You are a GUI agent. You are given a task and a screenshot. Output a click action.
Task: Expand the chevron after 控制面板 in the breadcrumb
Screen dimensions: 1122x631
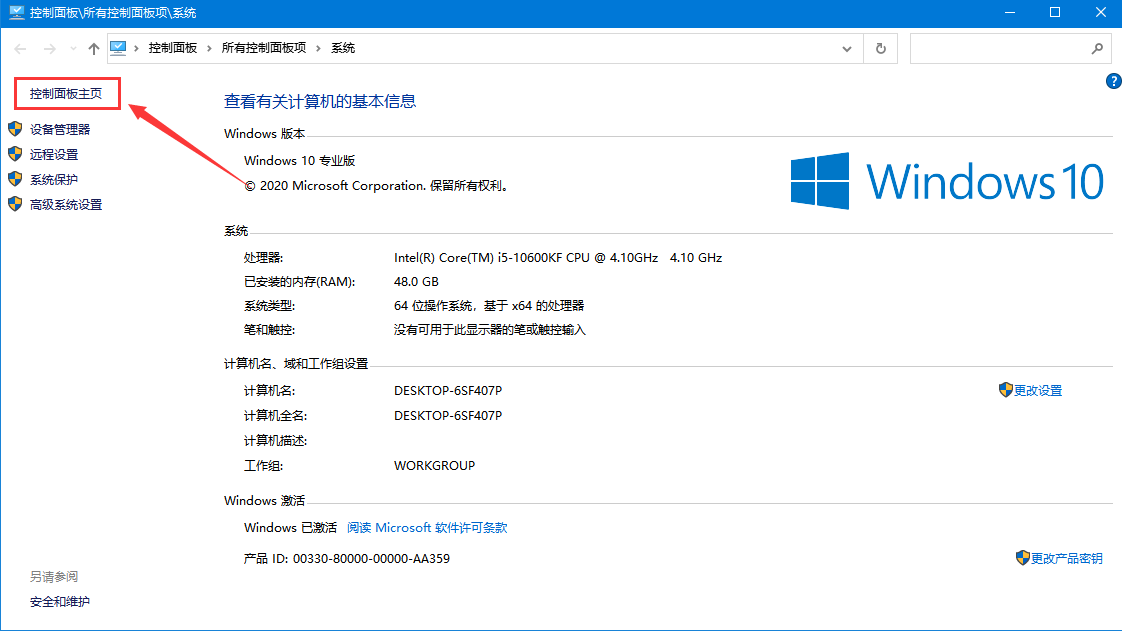pyautogui.click(x=208, y=48)
